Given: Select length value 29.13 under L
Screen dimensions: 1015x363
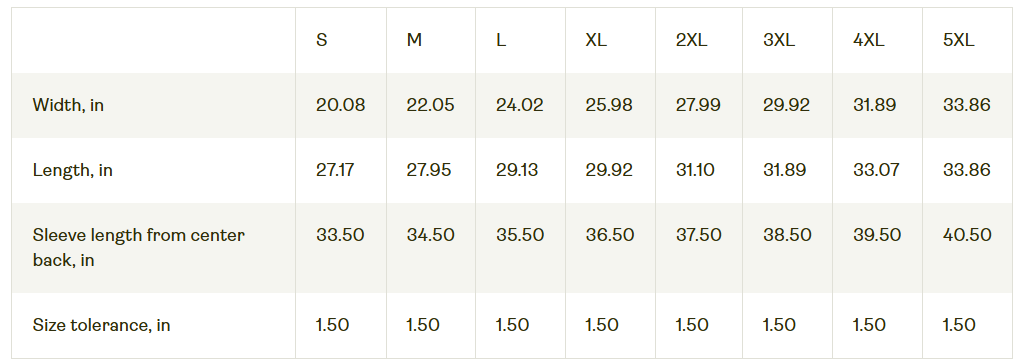Looking at the screenshot, I should (x=517, y=170).
